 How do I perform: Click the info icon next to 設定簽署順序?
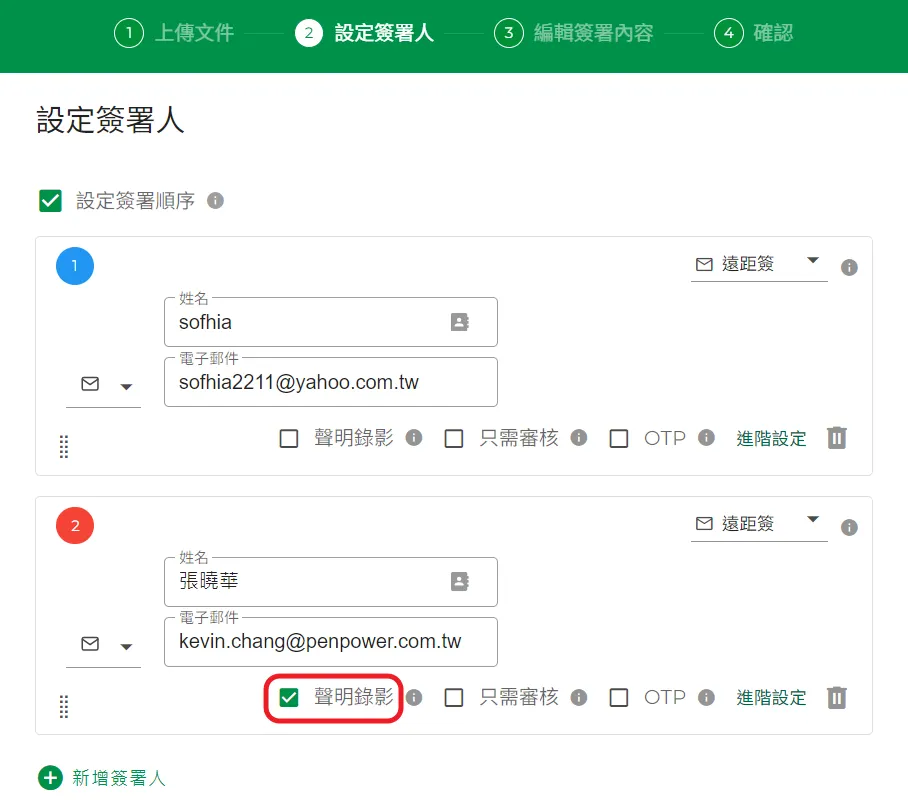(216, 200)
